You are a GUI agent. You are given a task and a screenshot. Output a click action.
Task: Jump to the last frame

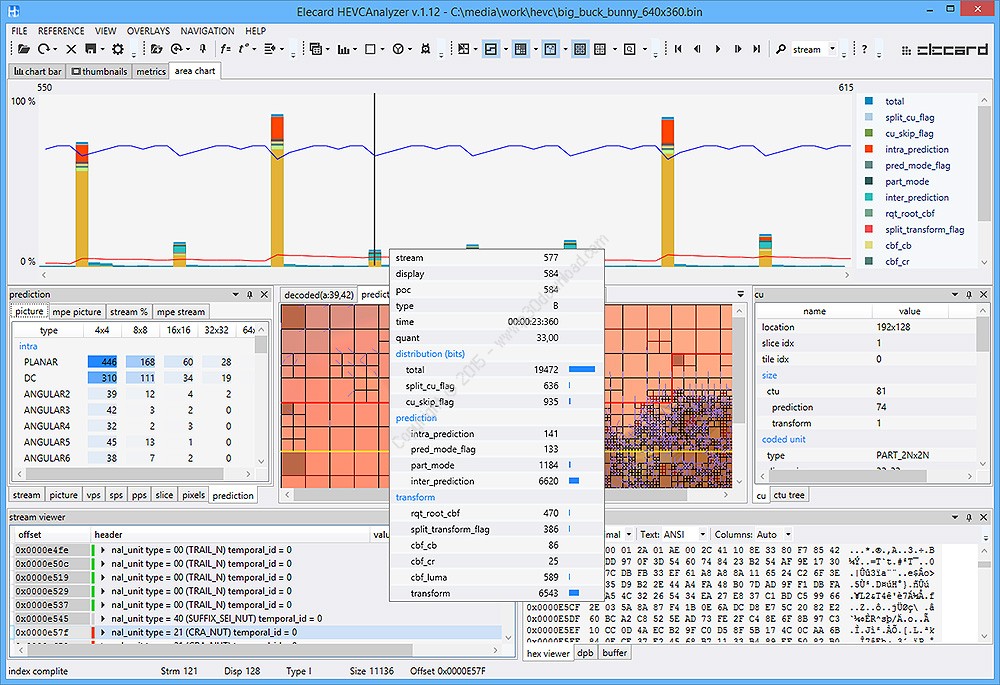(756, 49)
